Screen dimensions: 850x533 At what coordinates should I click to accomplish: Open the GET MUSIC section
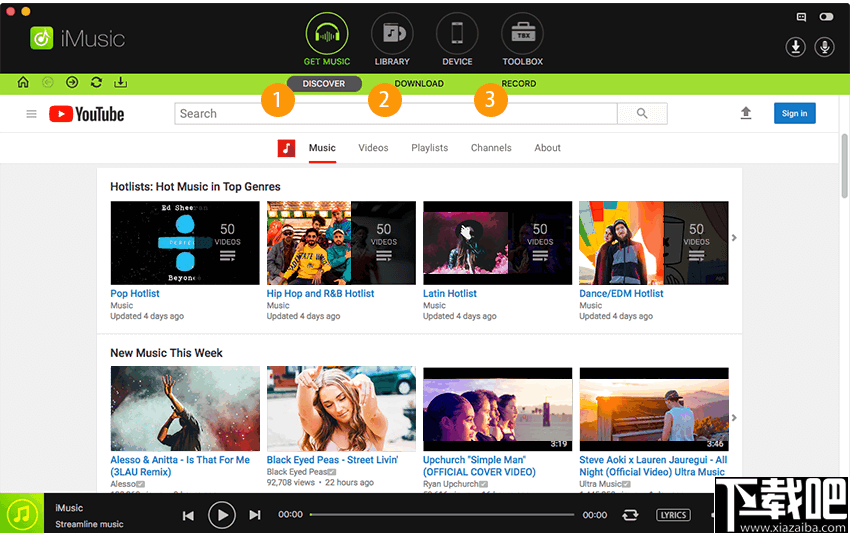click(327, 40)
